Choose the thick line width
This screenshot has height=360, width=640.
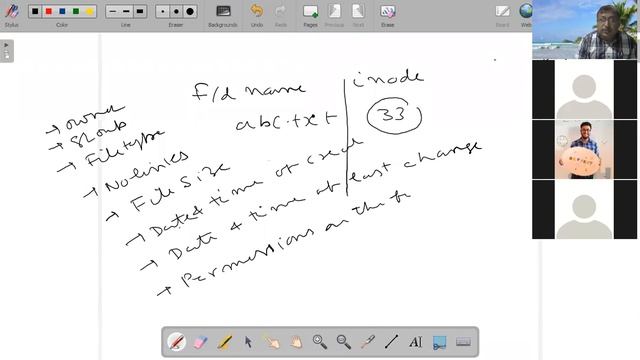click(140, 11)
